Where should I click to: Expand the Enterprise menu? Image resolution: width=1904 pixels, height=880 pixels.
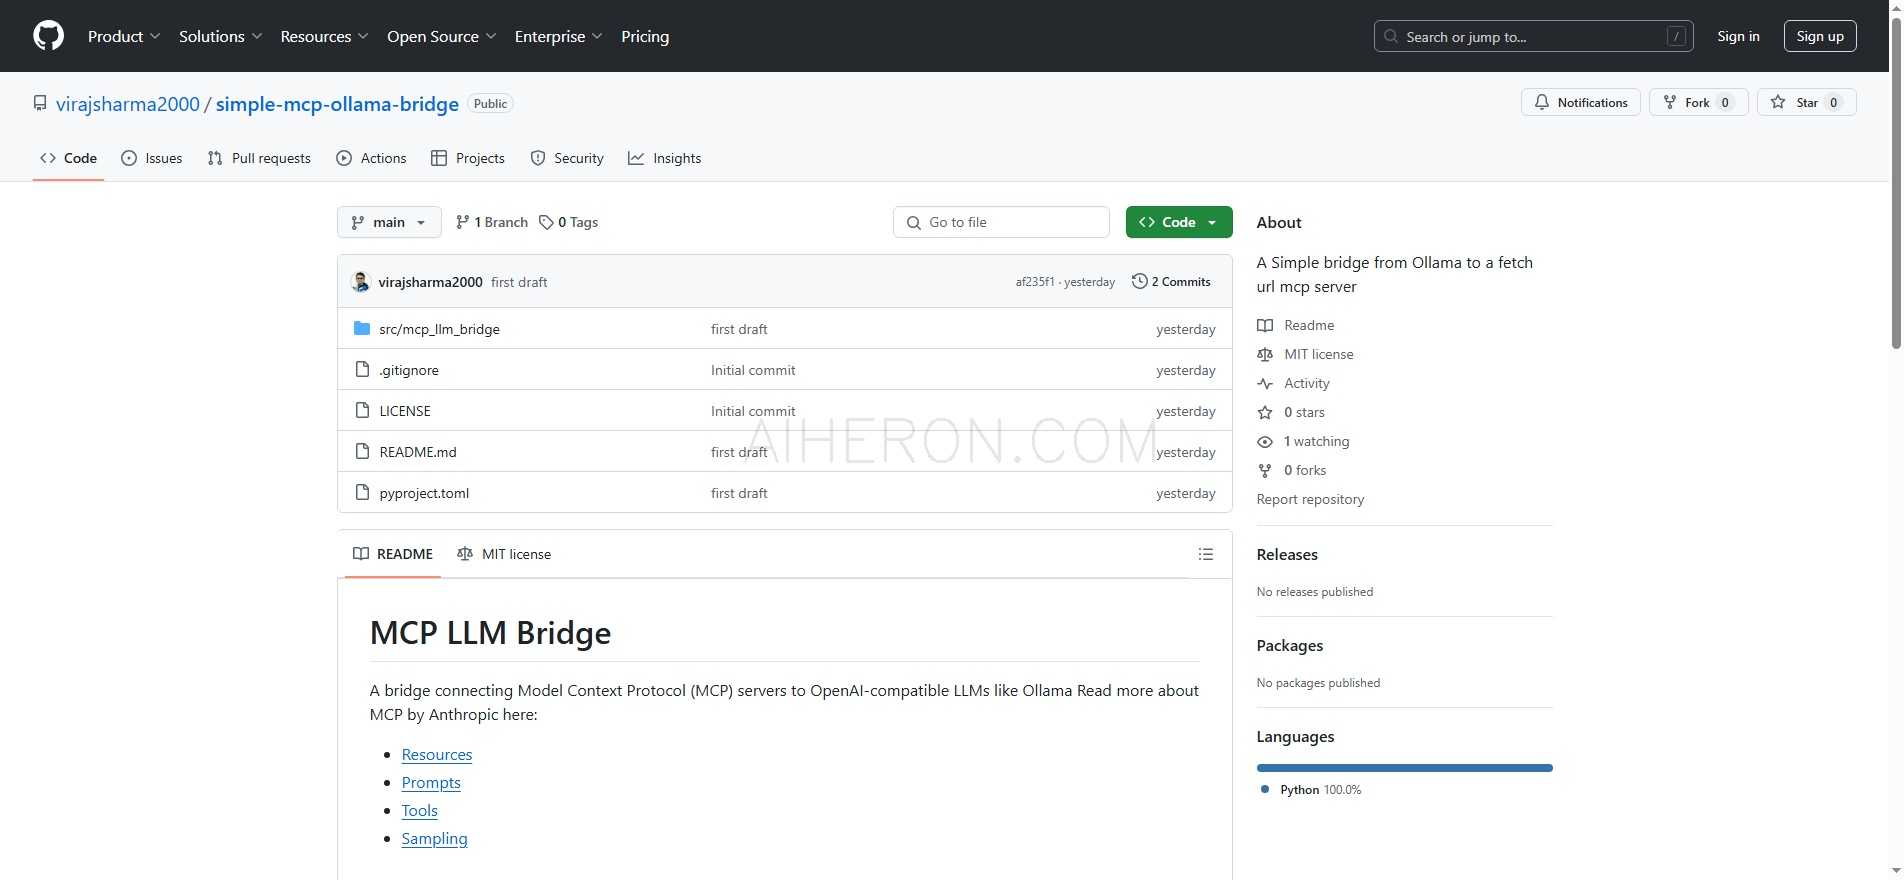(559, 36)
